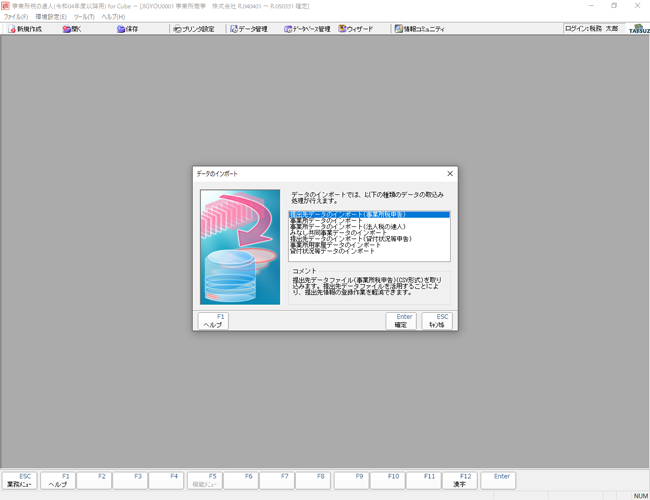
Task: Open the 環境設定(E) menu
Action: pos(51,17)
